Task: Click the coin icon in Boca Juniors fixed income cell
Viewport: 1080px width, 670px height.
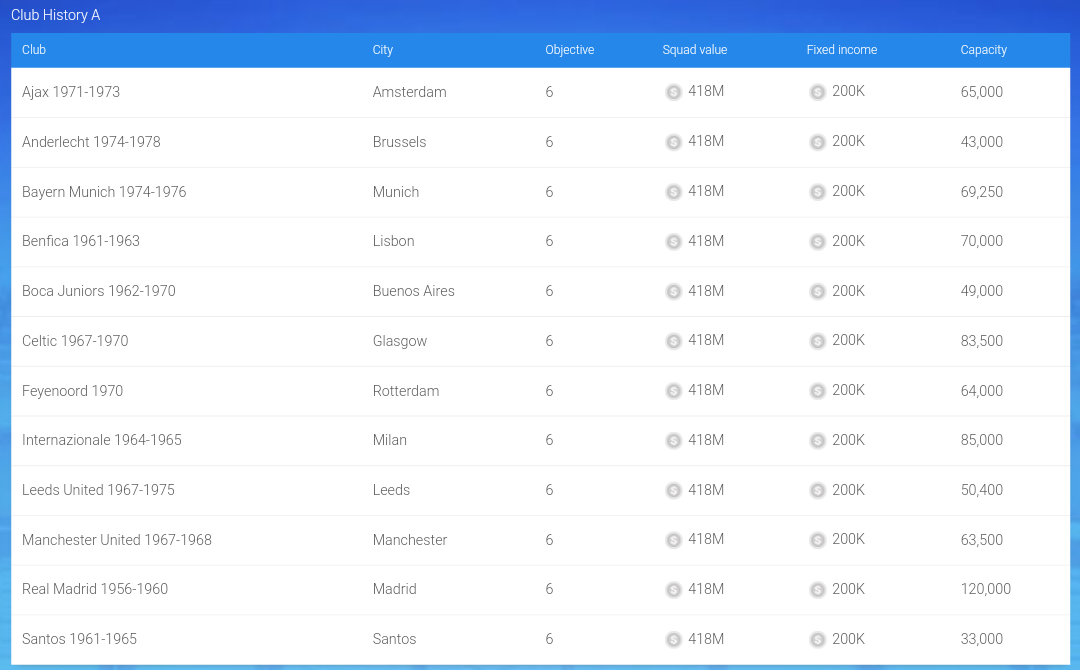Action: tap(818, 291)
